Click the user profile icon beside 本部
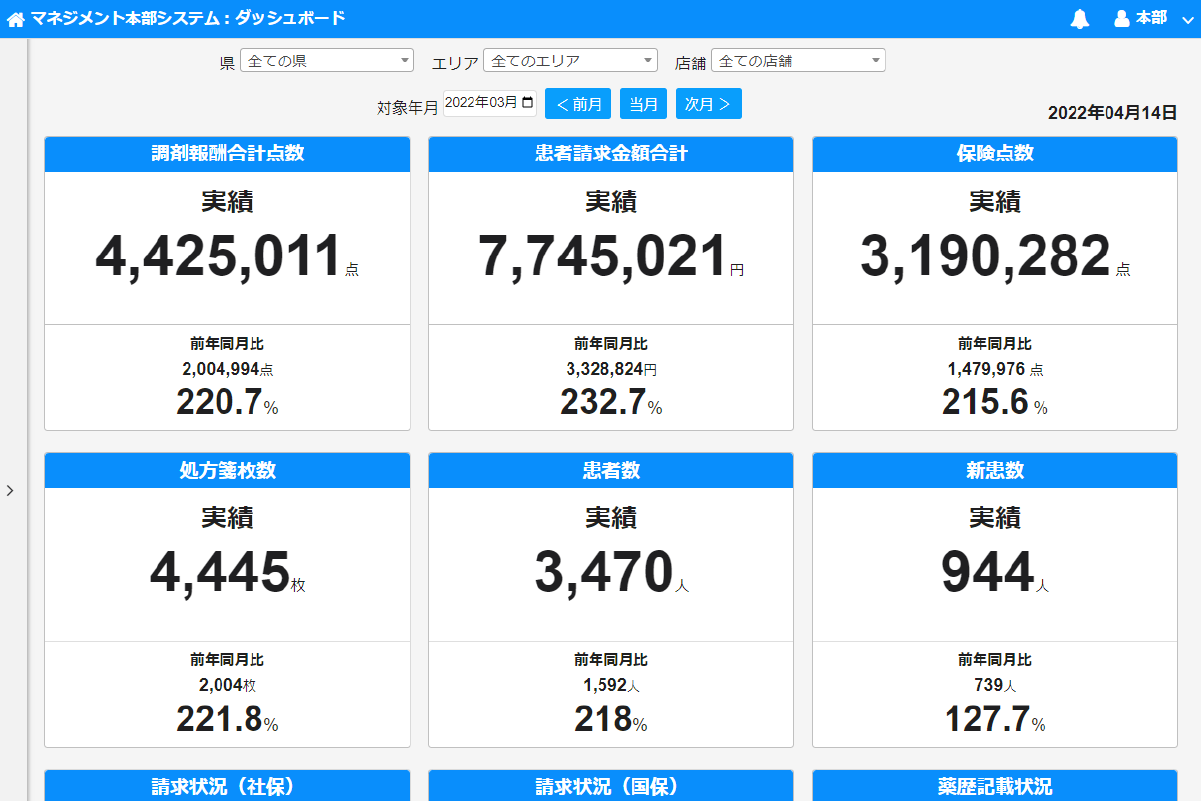 pos(1122,19)
